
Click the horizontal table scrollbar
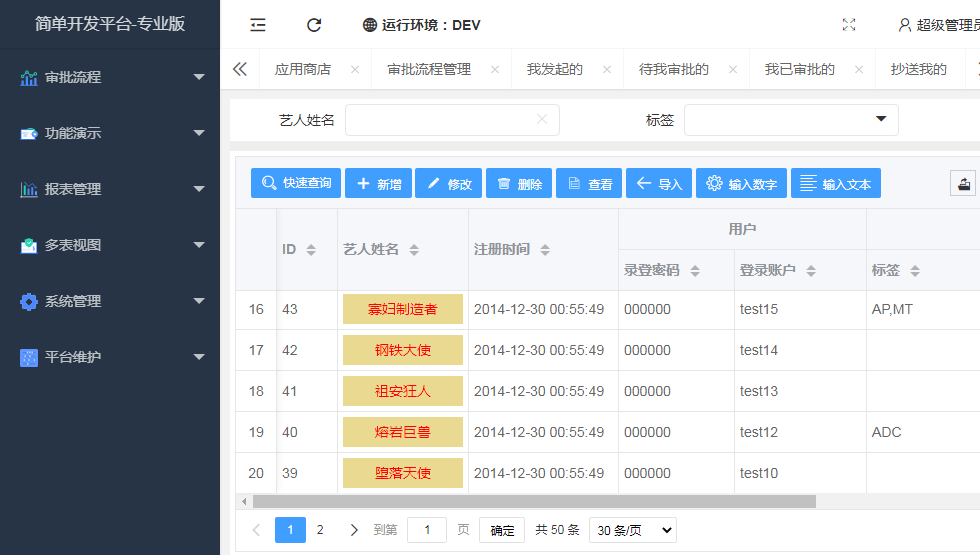[534, 501]
